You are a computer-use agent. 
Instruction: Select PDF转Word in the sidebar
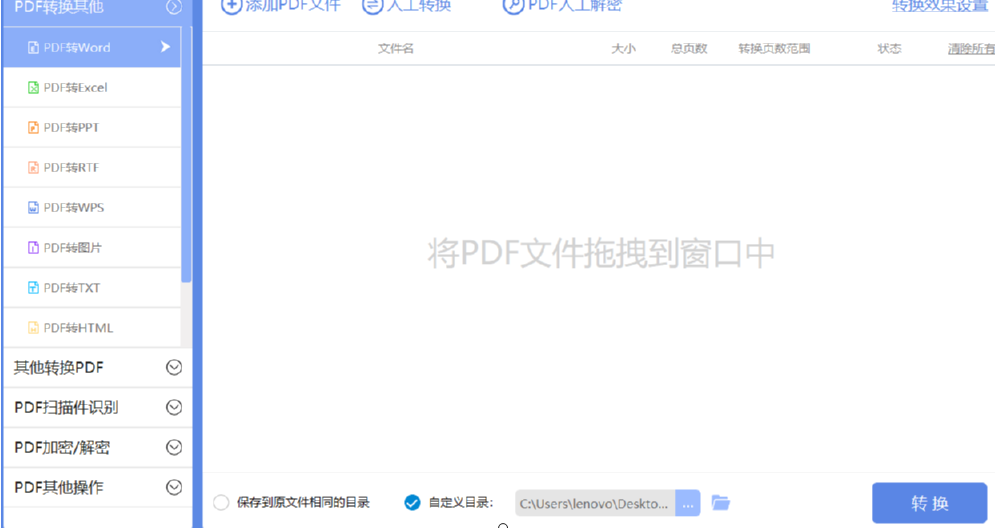(x=92, y=47)
